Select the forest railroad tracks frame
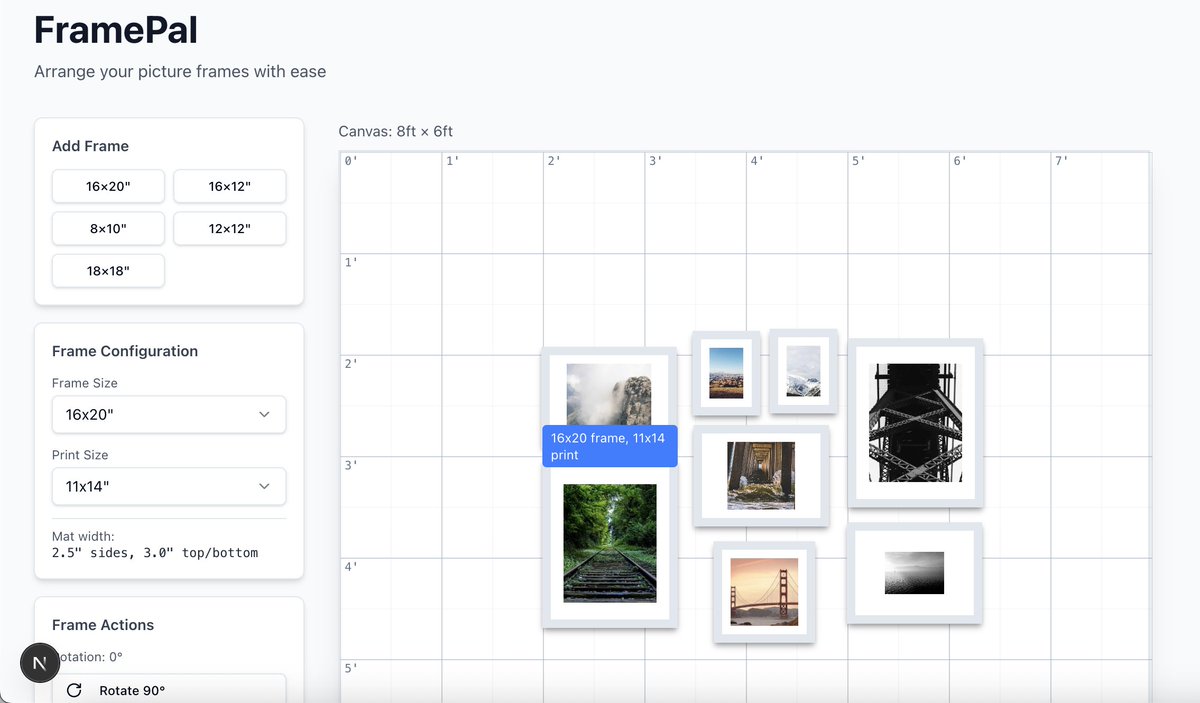 click(610, 543)
